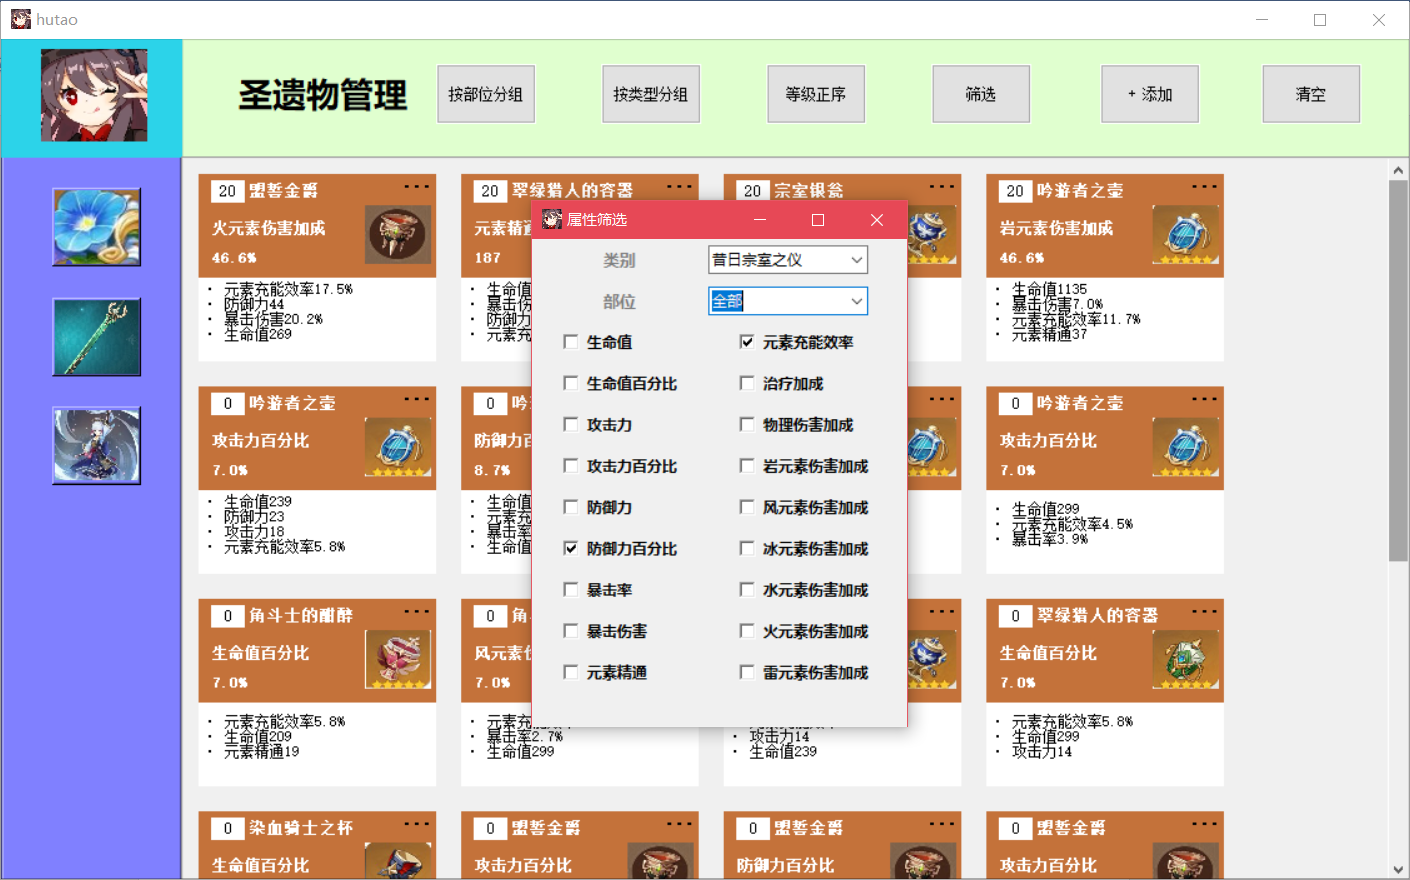Click artifact icon on 吟游者之壶 card with 生命值299
The width and height of the screenshot is (1410, 880).
[x=1186, y=446]
